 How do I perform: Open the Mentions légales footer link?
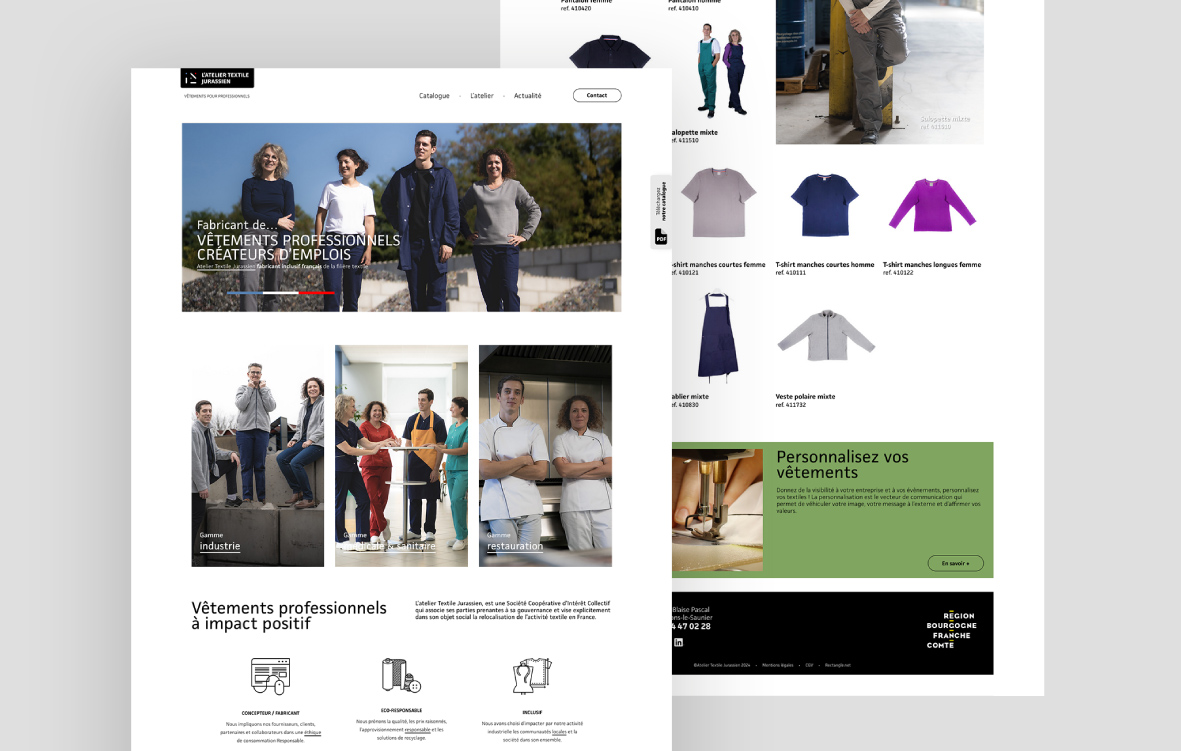point(777,664)
